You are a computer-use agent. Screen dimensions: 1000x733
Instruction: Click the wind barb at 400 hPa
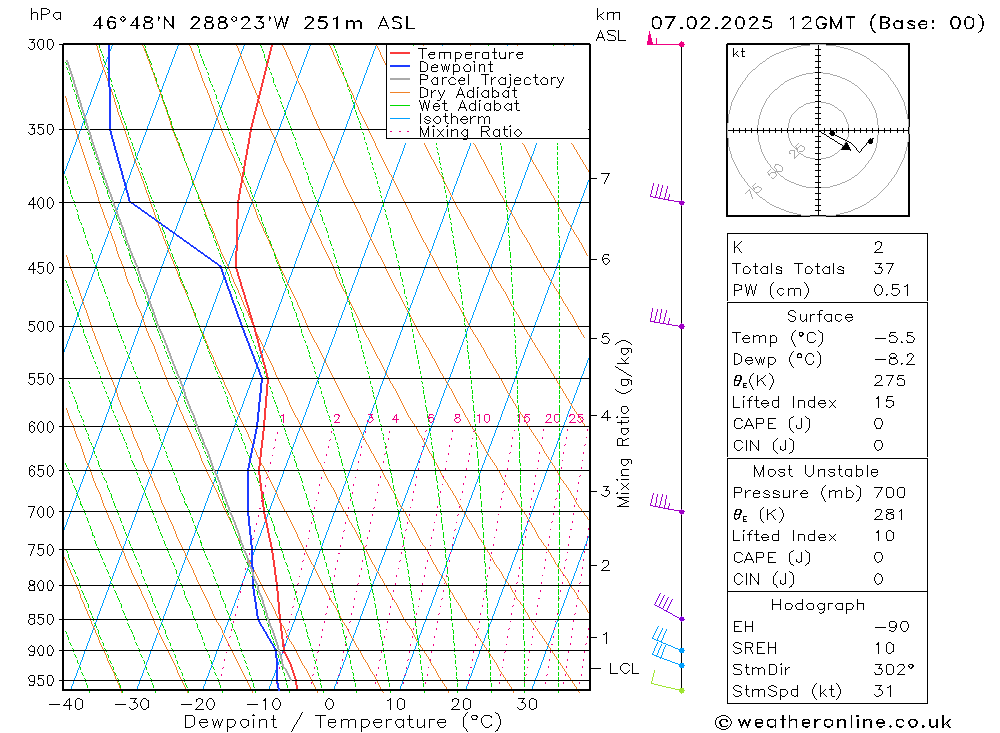[x=666, y=194]
